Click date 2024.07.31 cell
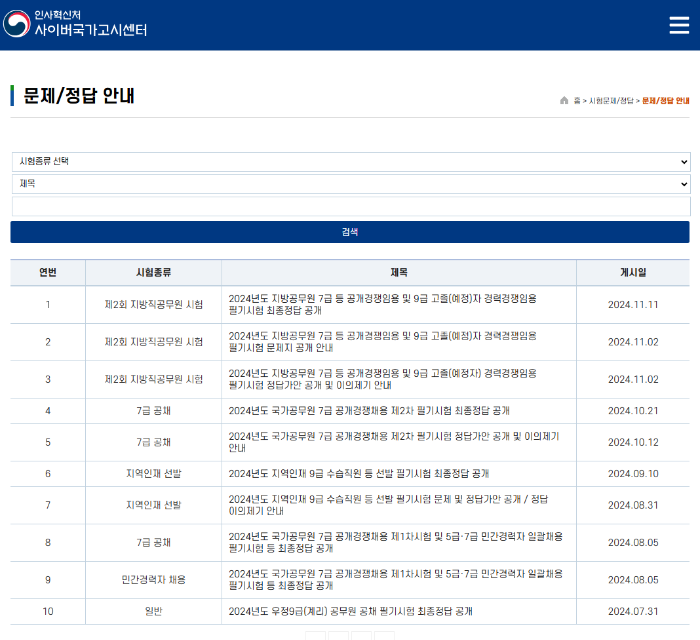Viewport: 700px width, 640px height. click(x=633, y=611)
